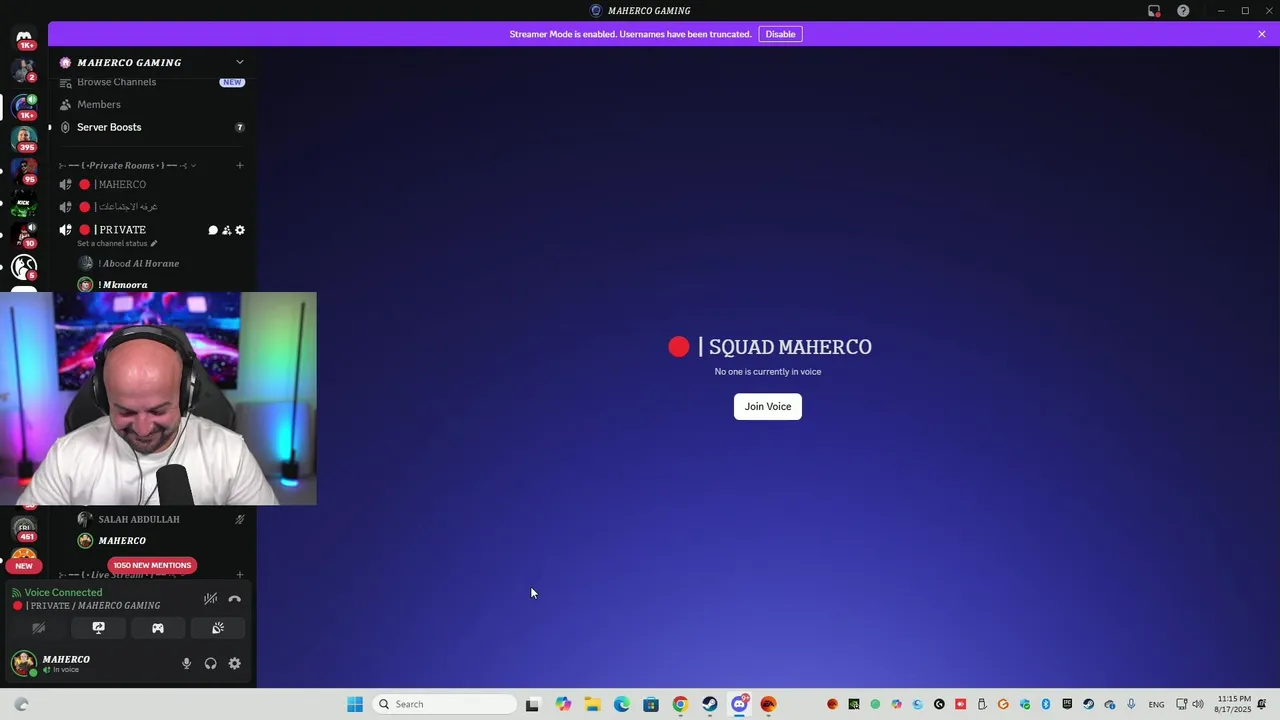1280x720 pixels.
Task: Select MAHERCO in the voice member list
Action: click(x=122, y=541)
